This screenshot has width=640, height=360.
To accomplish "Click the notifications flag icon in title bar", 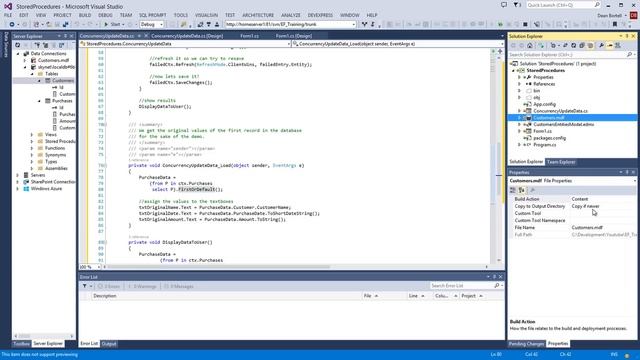I will (x=517, y=5).
